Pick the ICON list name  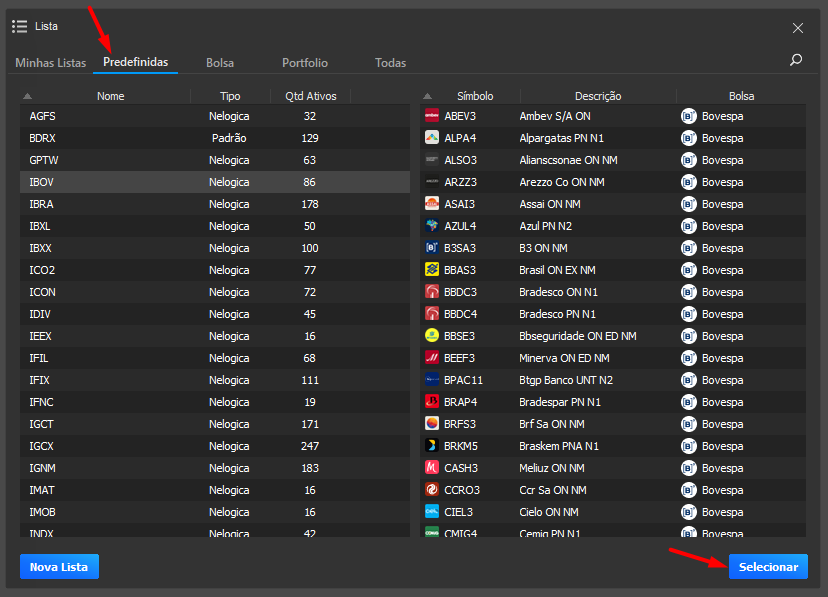tap(42, 292)
